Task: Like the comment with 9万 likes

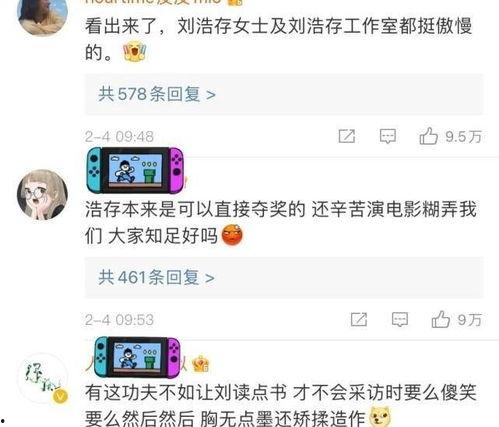Action: 441,319
